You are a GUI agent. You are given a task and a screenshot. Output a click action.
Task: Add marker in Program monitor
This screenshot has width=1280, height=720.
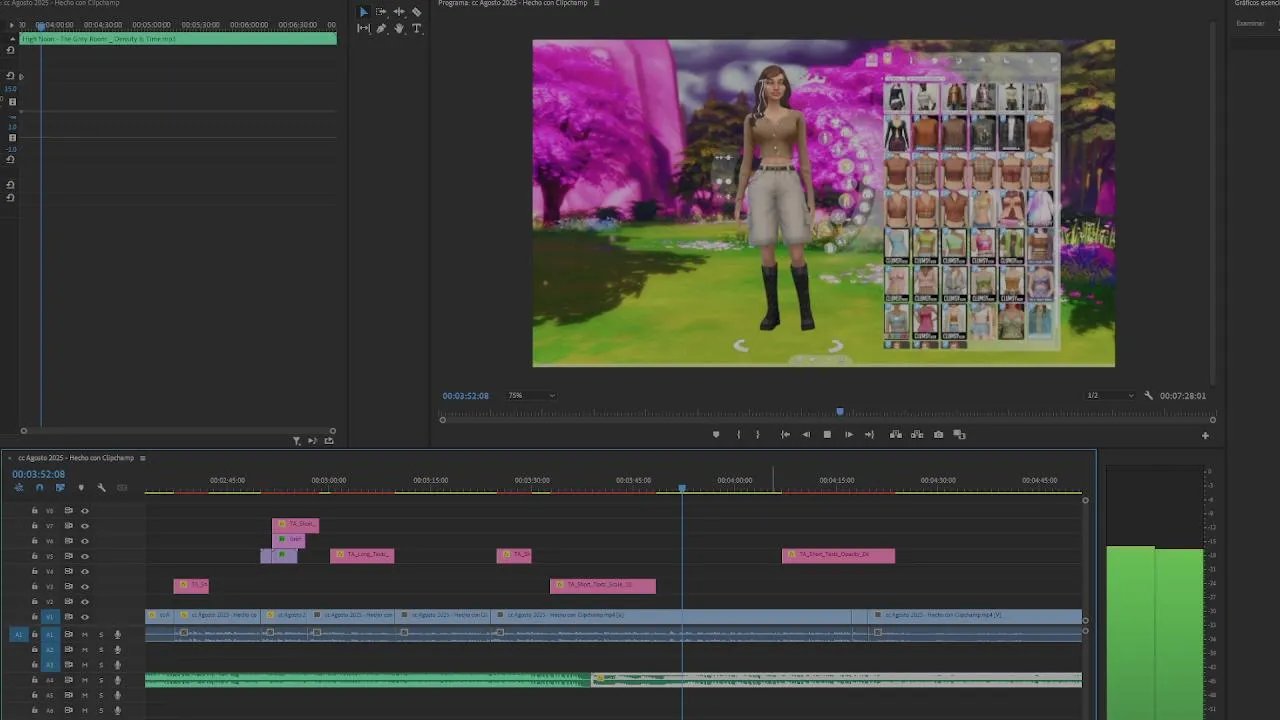[x=715, y=435]
